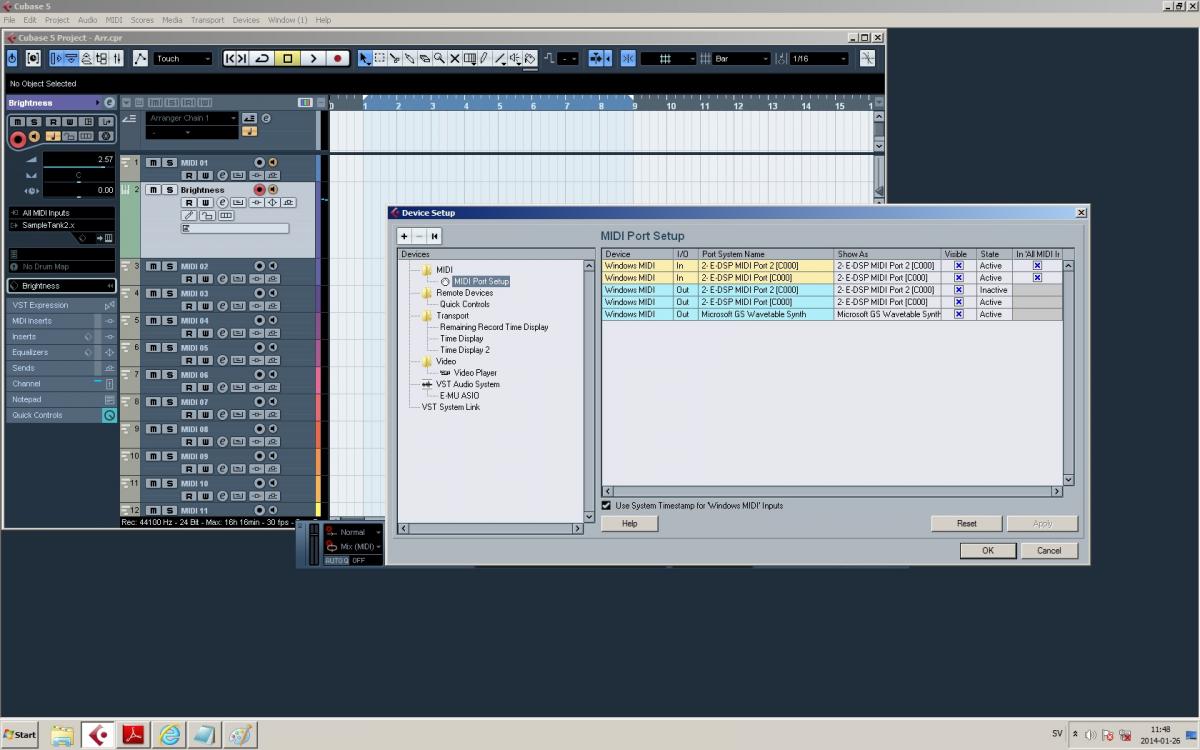The image size is (1200, 750).
Task: Open the 1/16 quantize dropdown
Action: (x=818, y=59)
